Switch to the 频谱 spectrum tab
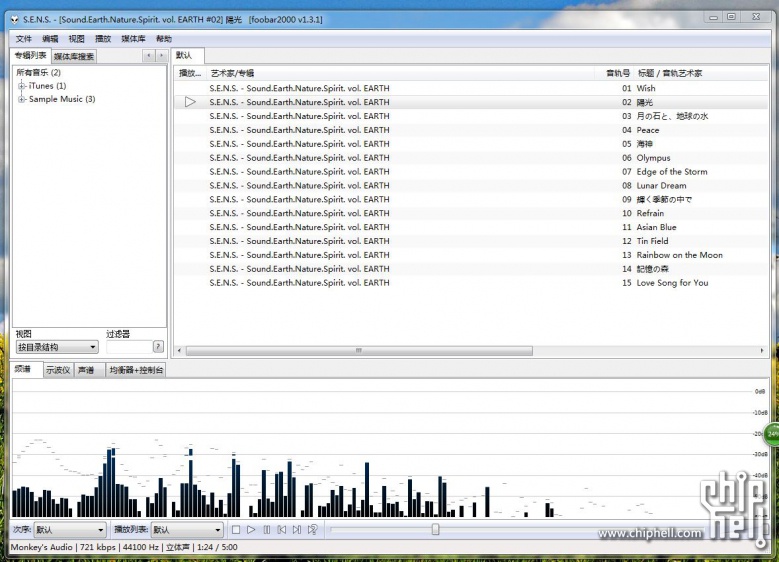 tap(26, 369)
